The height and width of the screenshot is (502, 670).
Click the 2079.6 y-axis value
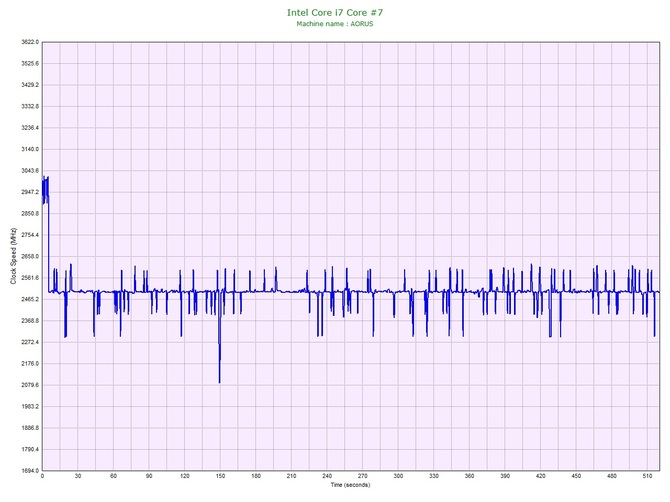point(30,385)
